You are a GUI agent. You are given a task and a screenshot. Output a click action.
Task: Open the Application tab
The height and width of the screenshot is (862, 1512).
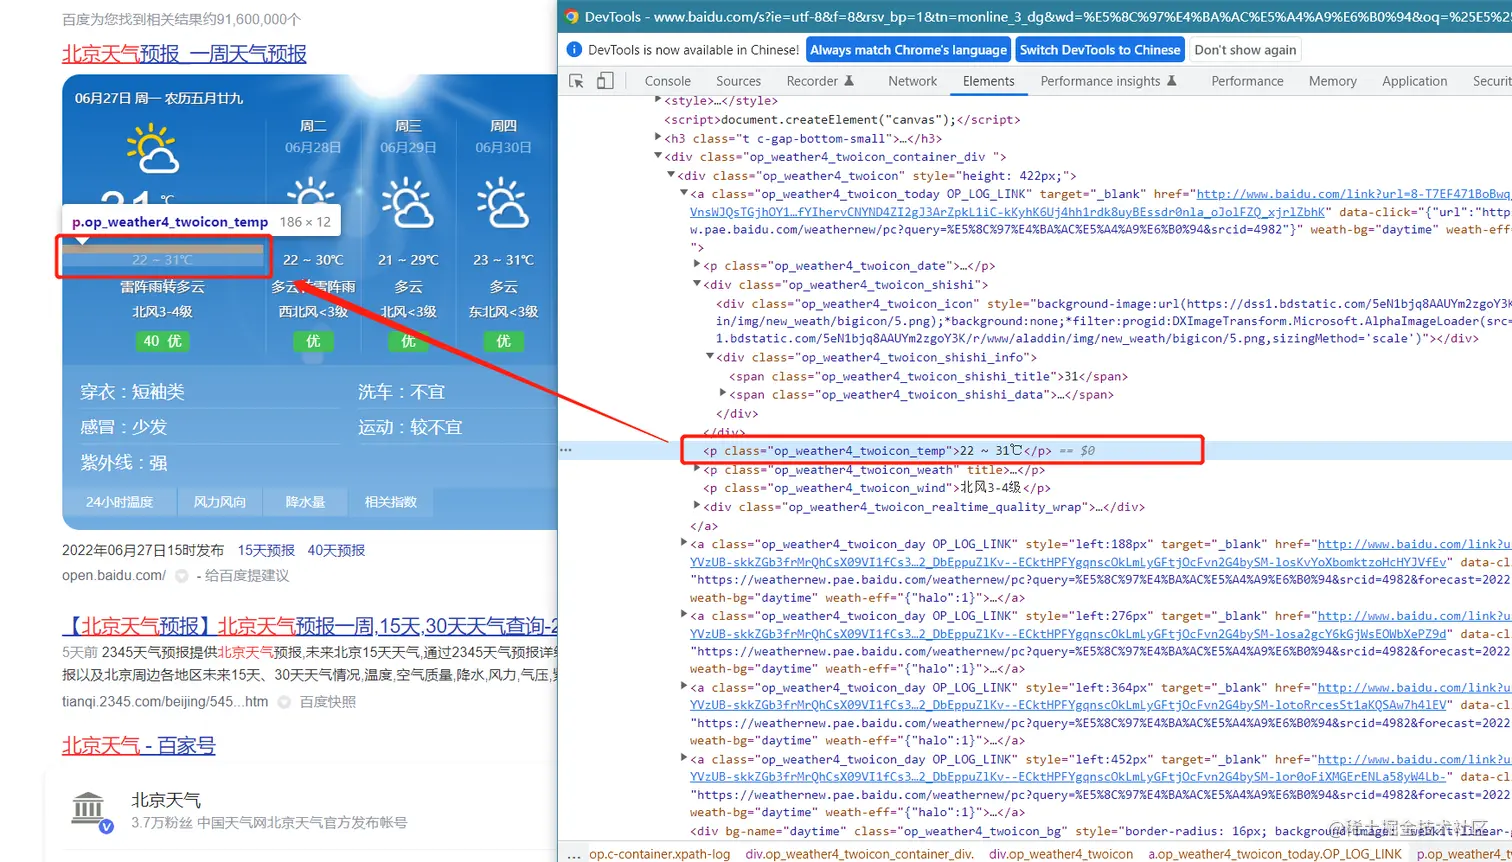tap(1415, 81)
